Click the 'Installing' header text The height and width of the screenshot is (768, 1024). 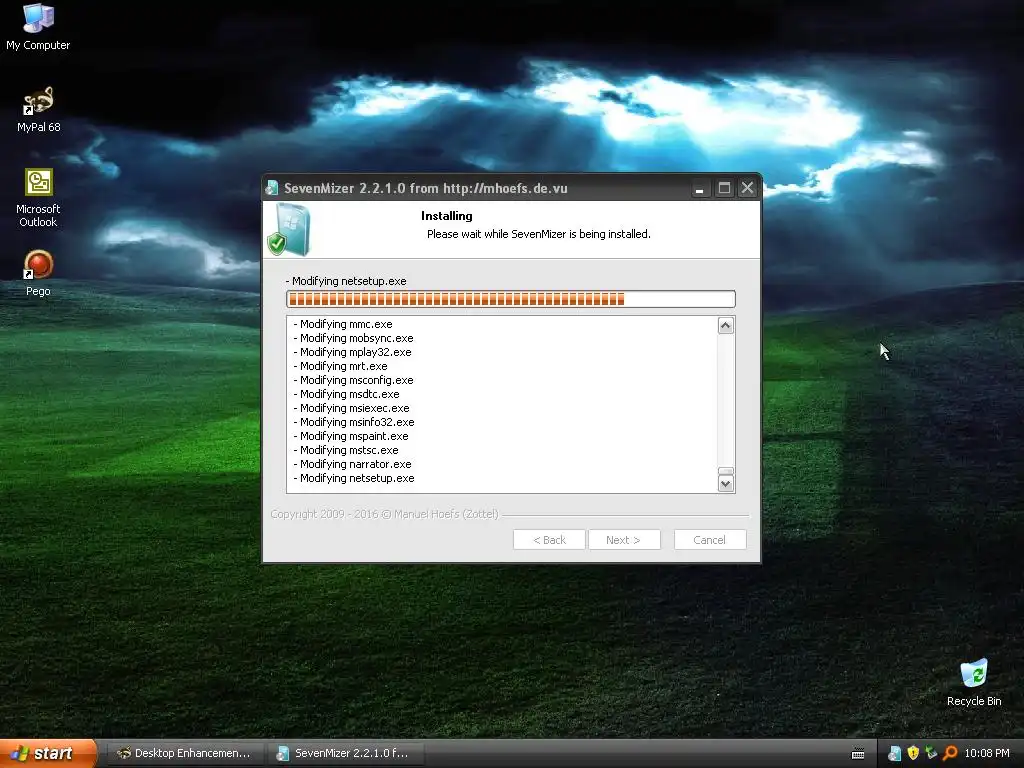447,216
